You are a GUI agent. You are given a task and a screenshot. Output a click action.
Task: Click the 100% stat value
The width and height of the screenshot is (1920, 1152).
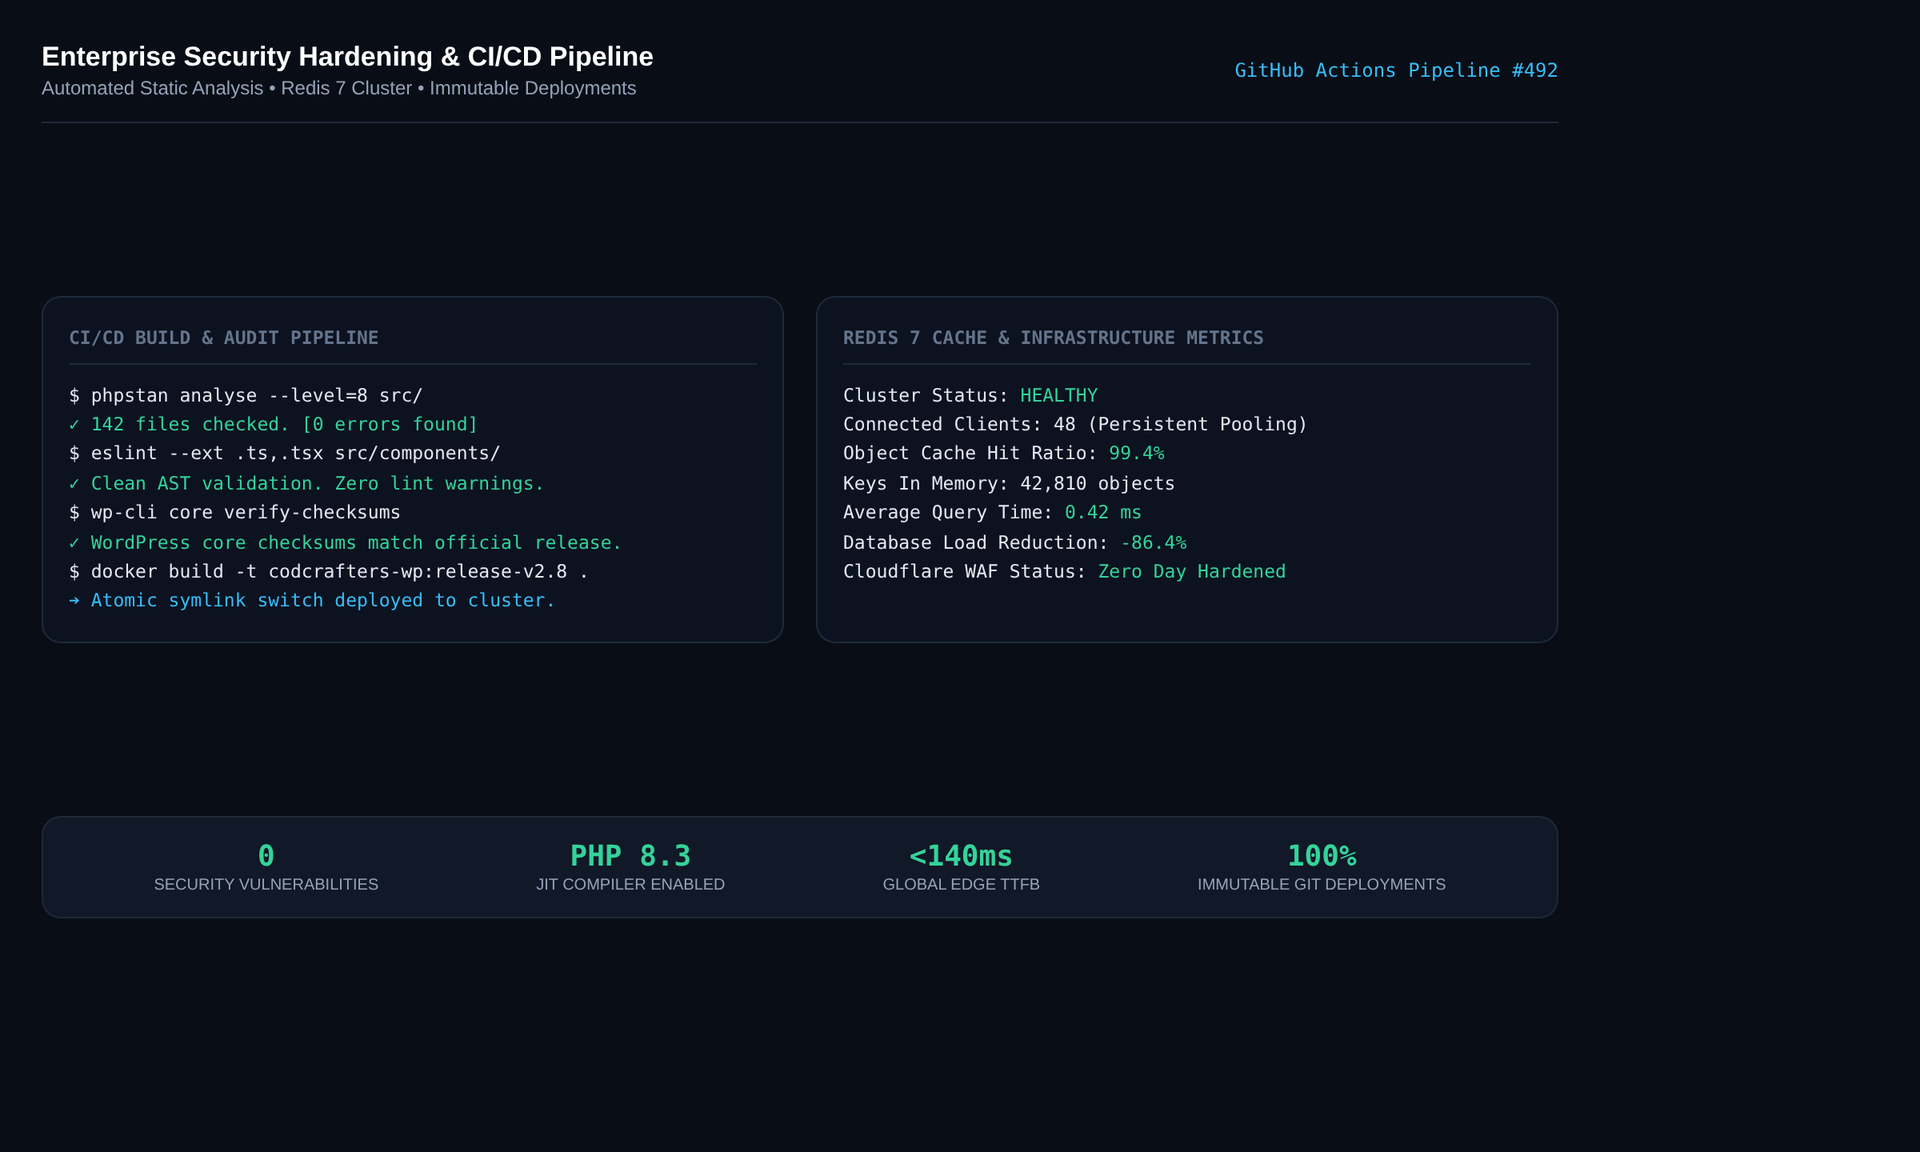tap(1322, 856)
